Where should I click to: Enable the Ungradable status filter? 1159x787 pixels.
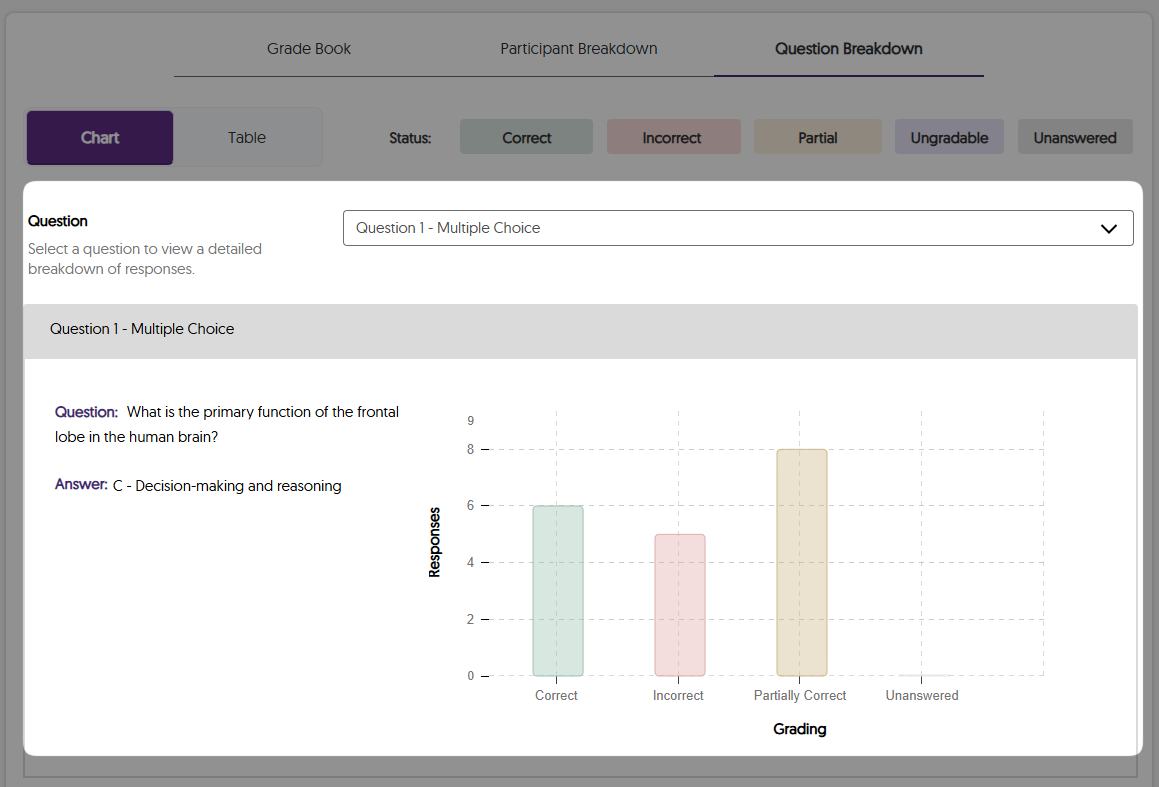[x=949, y=137]
